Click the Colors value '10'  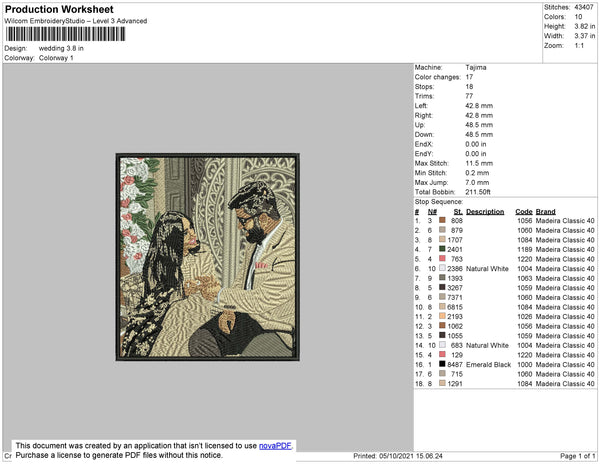tap(578, 17)
